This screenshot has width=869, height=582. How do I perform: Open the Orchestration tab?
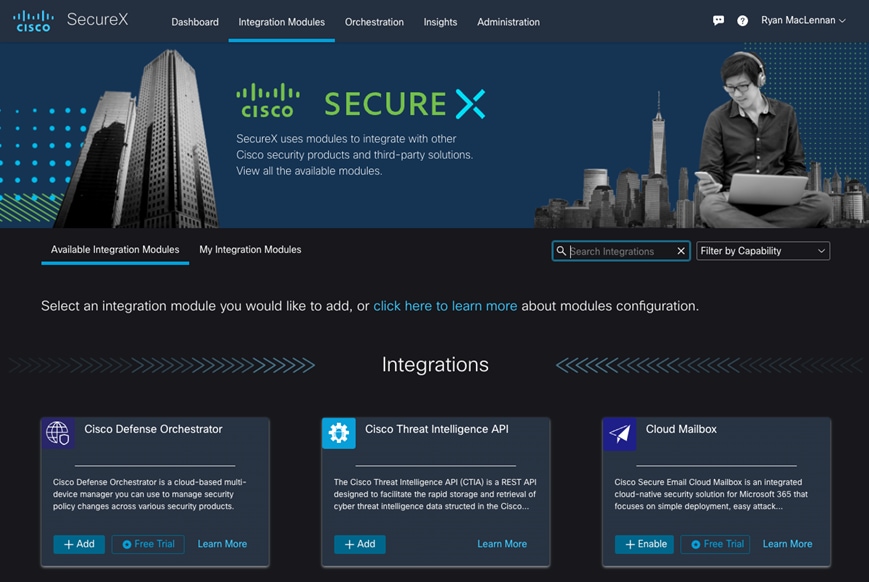[374, 22]
